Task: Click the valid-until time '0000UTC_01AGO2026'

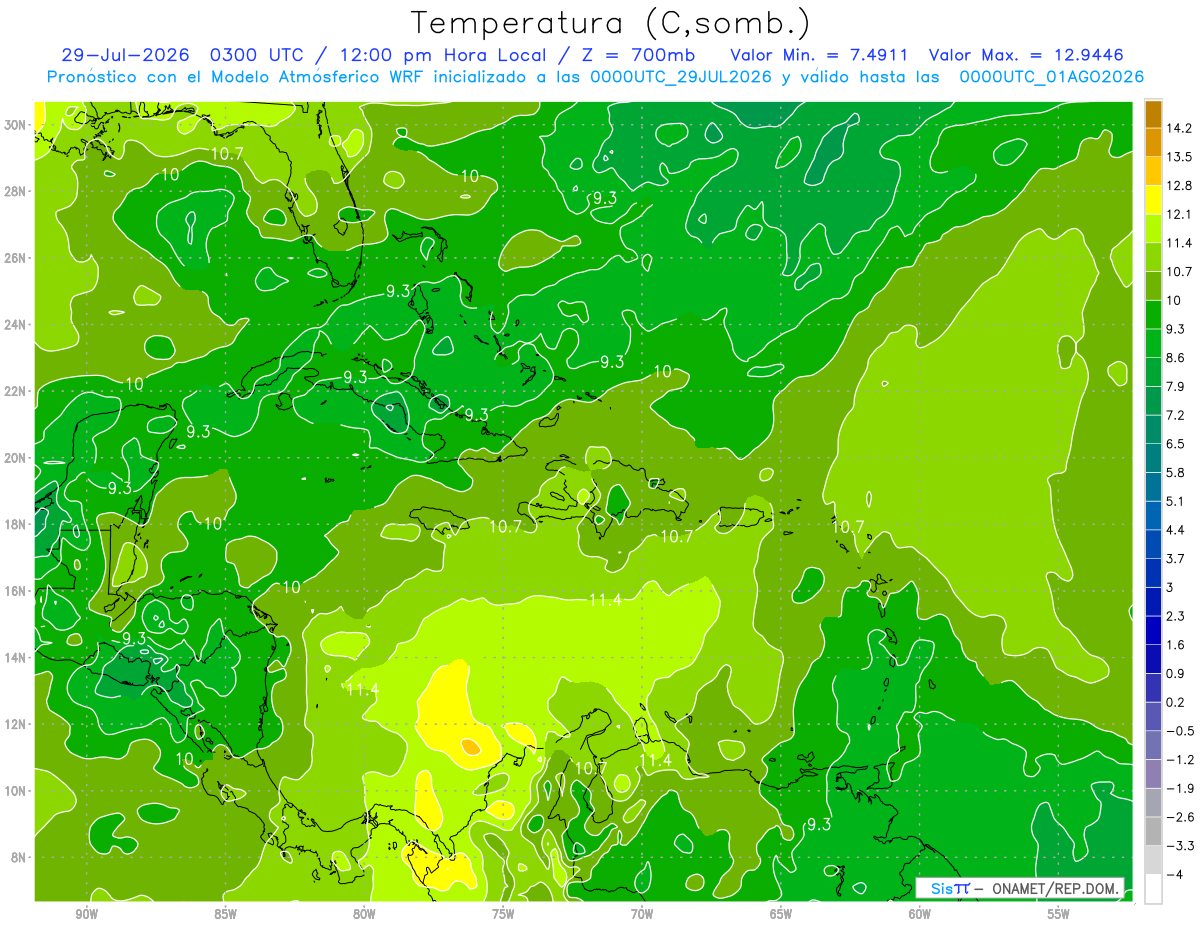Action: (1052, 77)
